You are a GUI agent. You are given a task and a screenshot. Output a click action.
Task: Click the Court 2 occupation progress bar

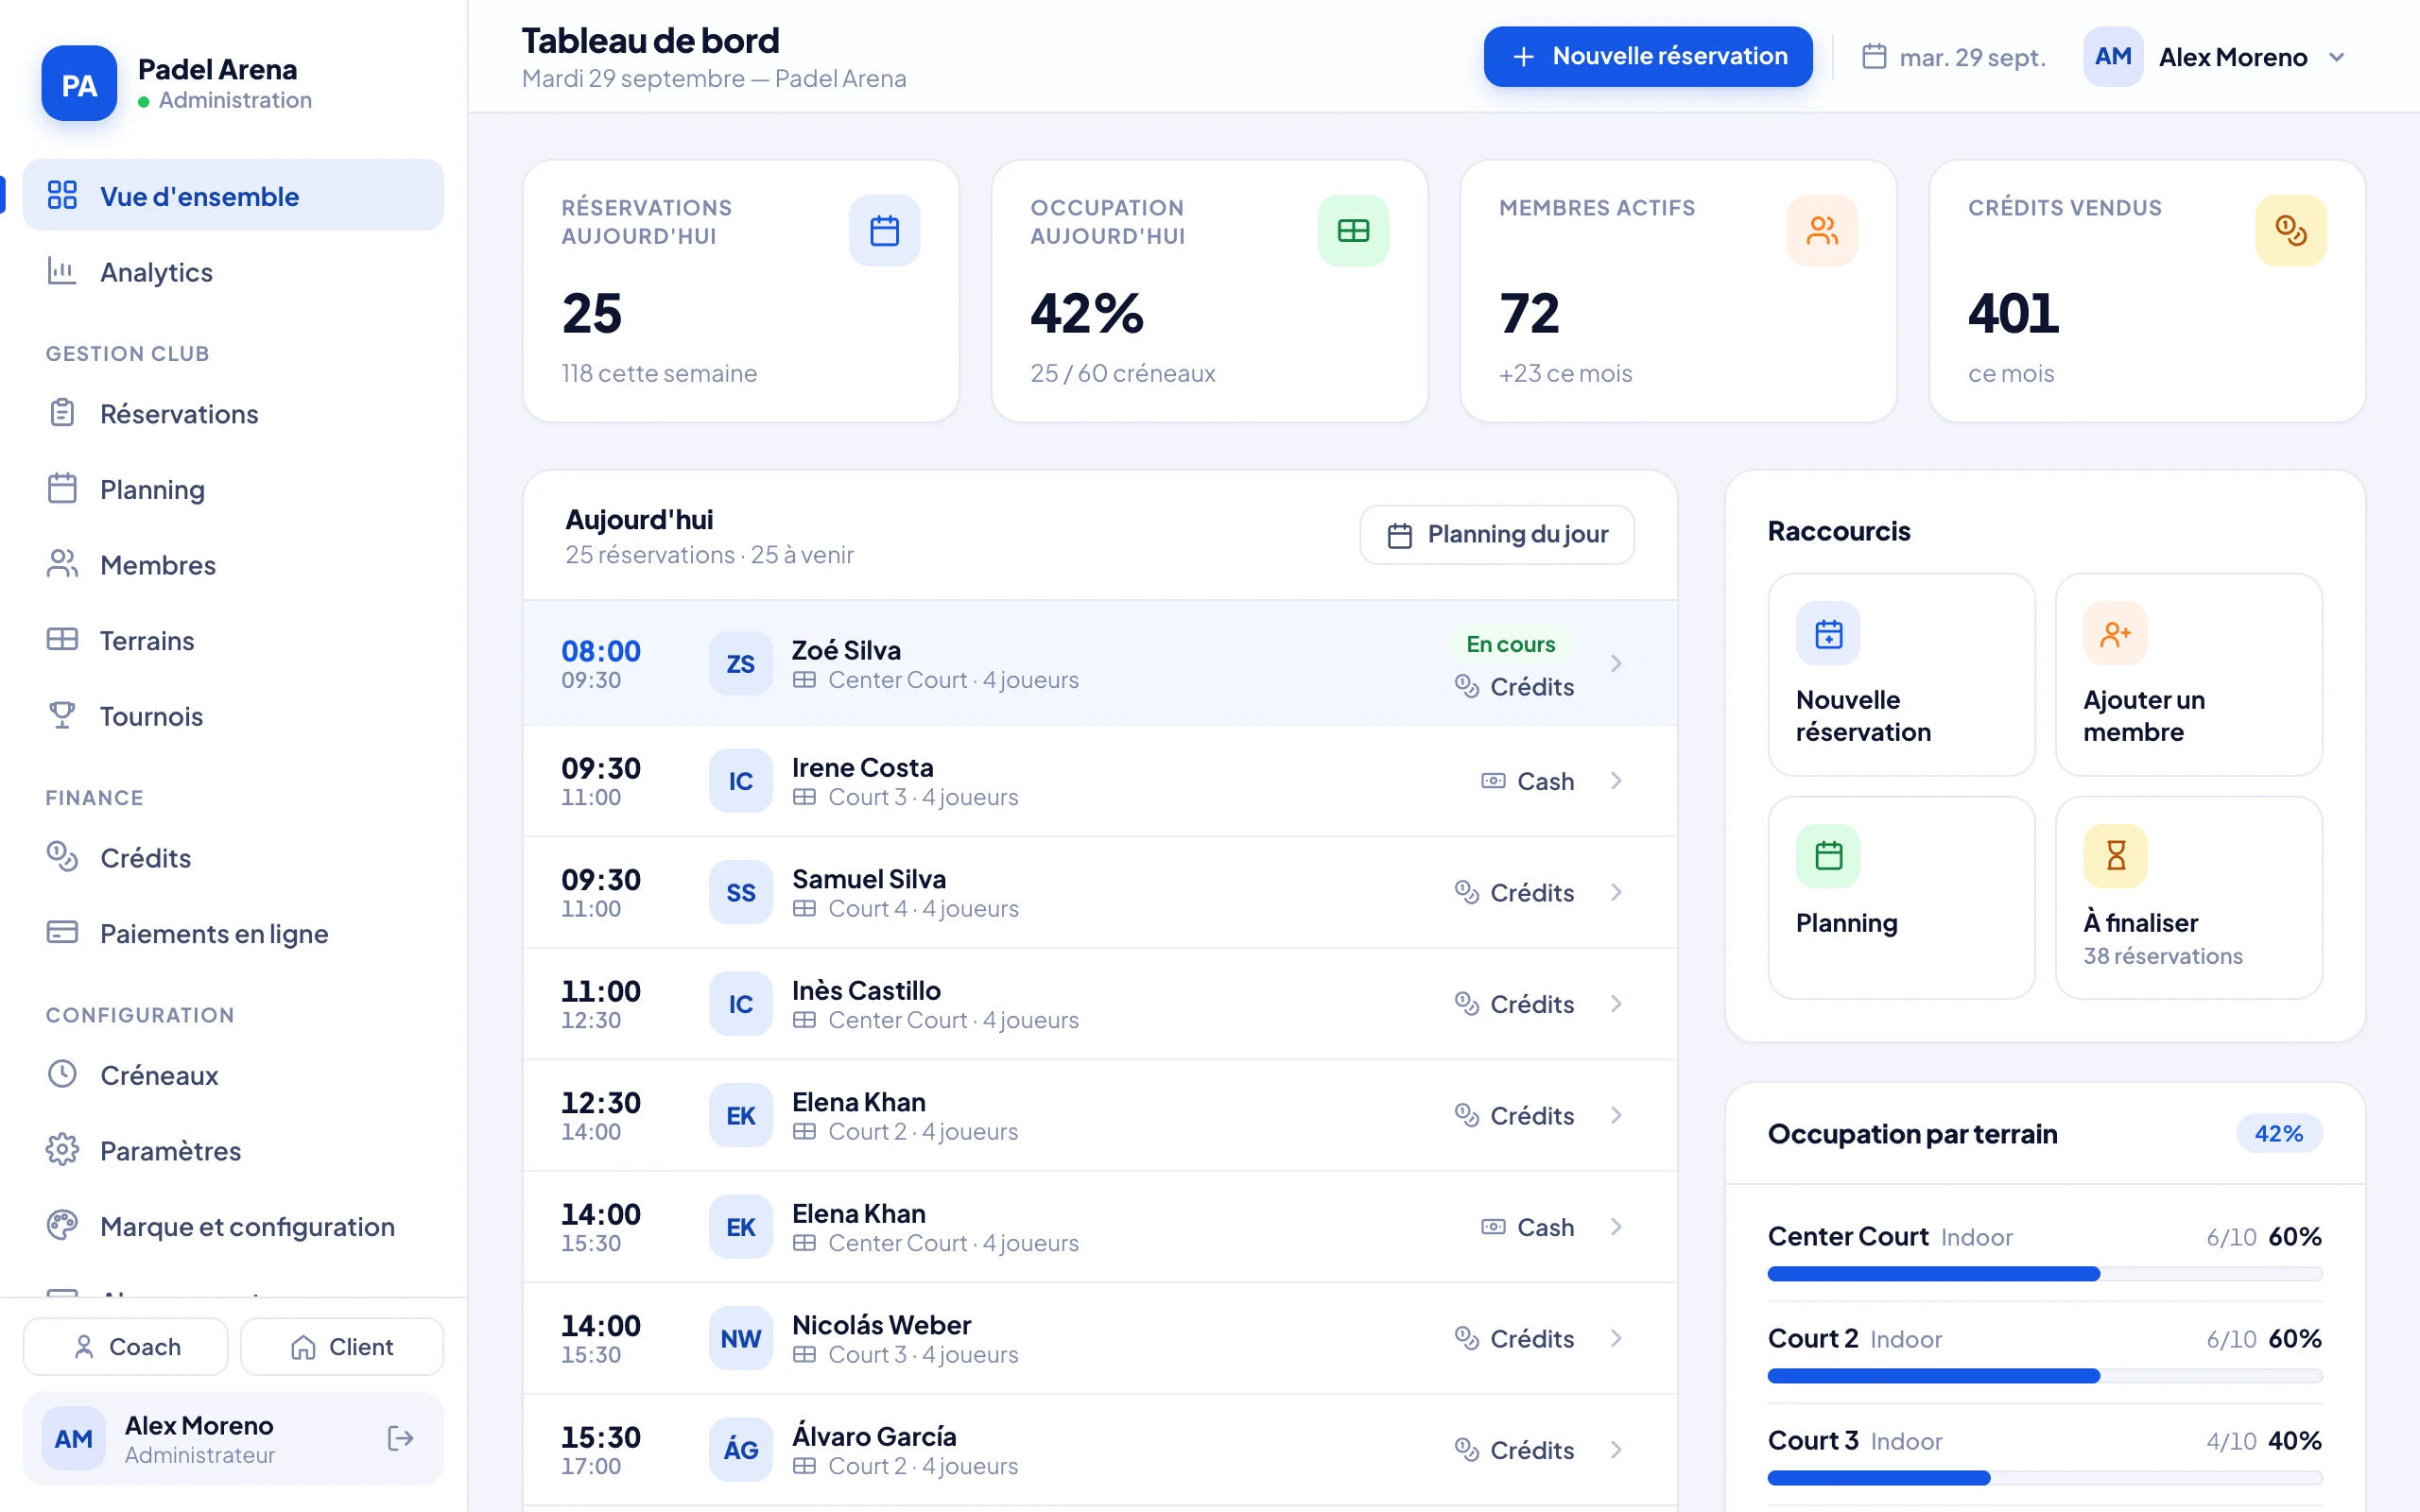pos(2044,1376)
